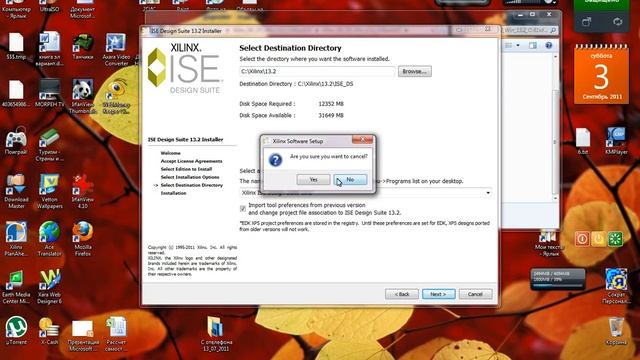Click the destination directory path field
The image size is (640, 360).
tap(317, 71)
